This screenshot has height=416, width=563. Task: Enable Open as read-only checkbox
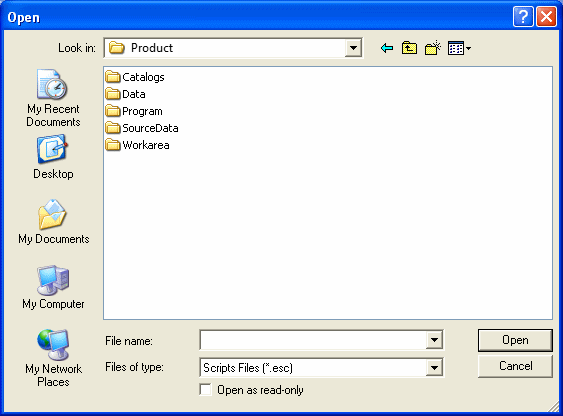pyautogui.click(x=205, y=390)
